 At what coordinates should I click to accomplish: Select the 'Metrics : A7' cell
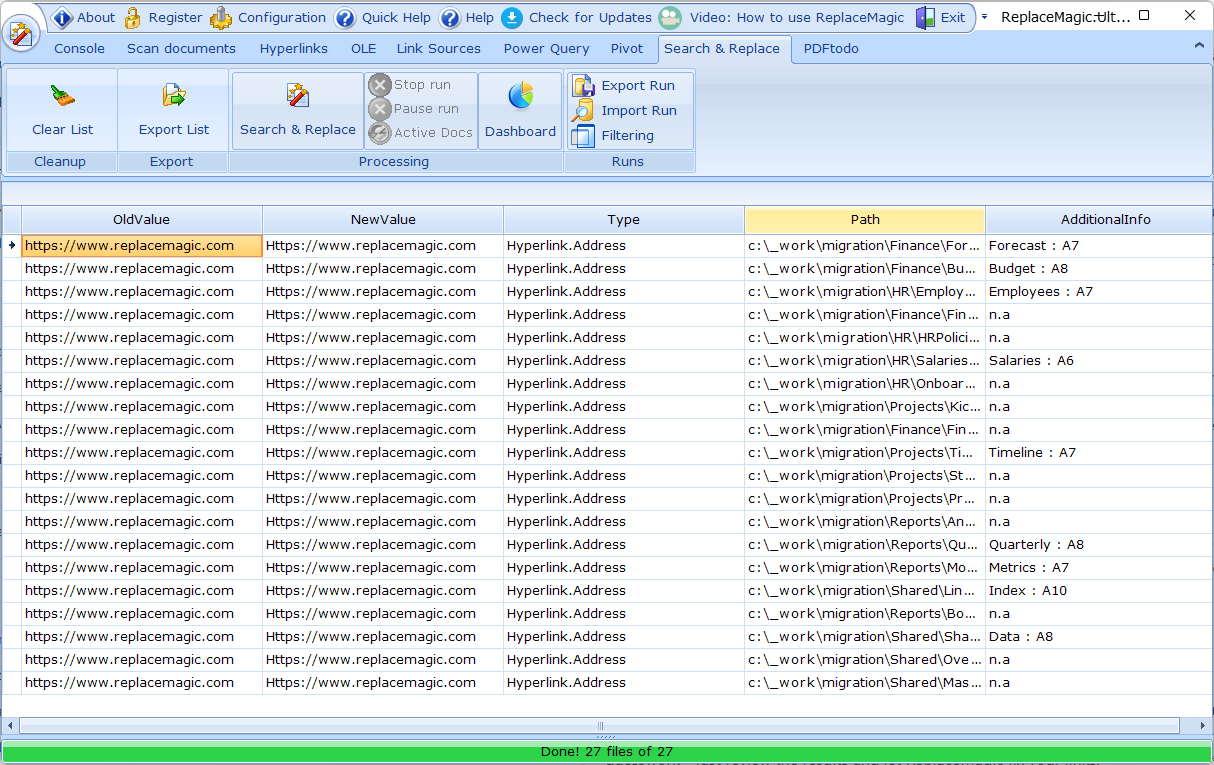pos(1099,568)
